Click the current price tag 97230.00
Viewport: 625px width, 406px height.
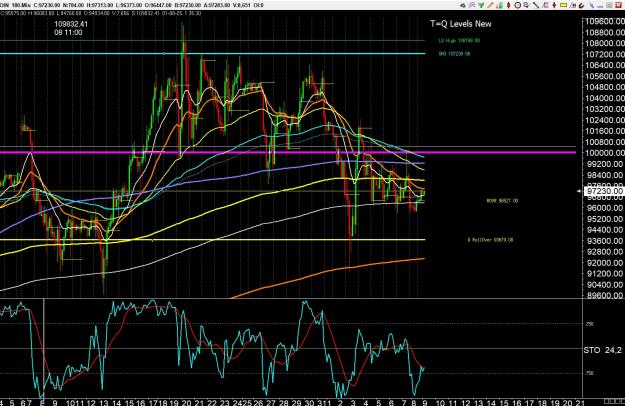tap(604, 192)
